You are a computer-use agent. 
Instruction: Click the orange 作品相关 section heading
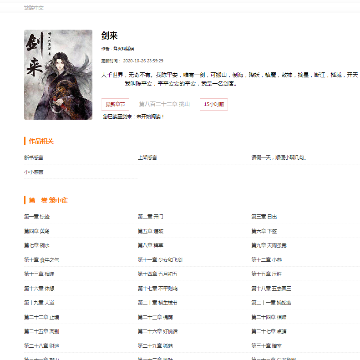[41, 141]
